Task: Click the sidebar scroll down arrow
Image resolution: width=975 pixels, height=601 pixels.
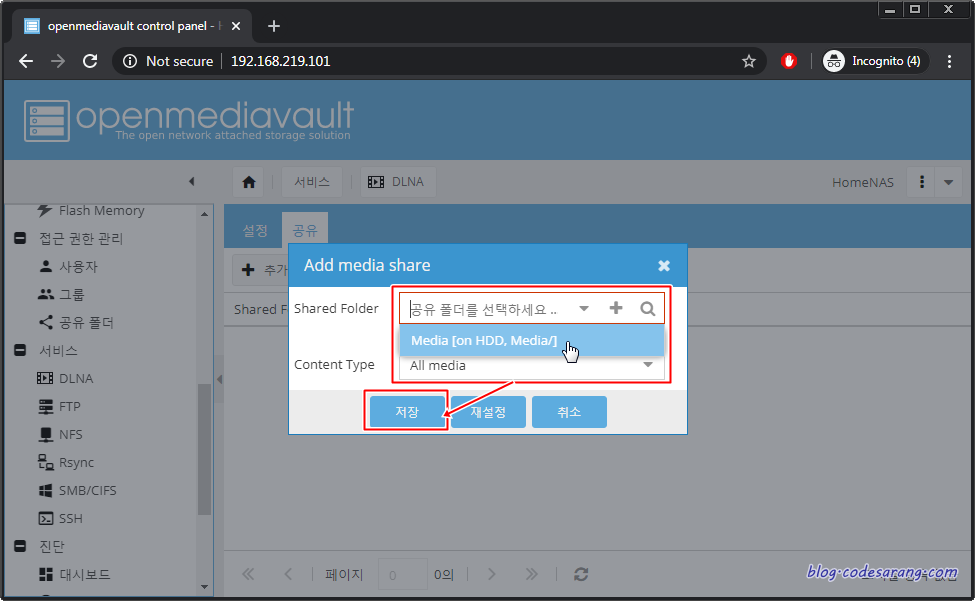Action: (205, 587)
